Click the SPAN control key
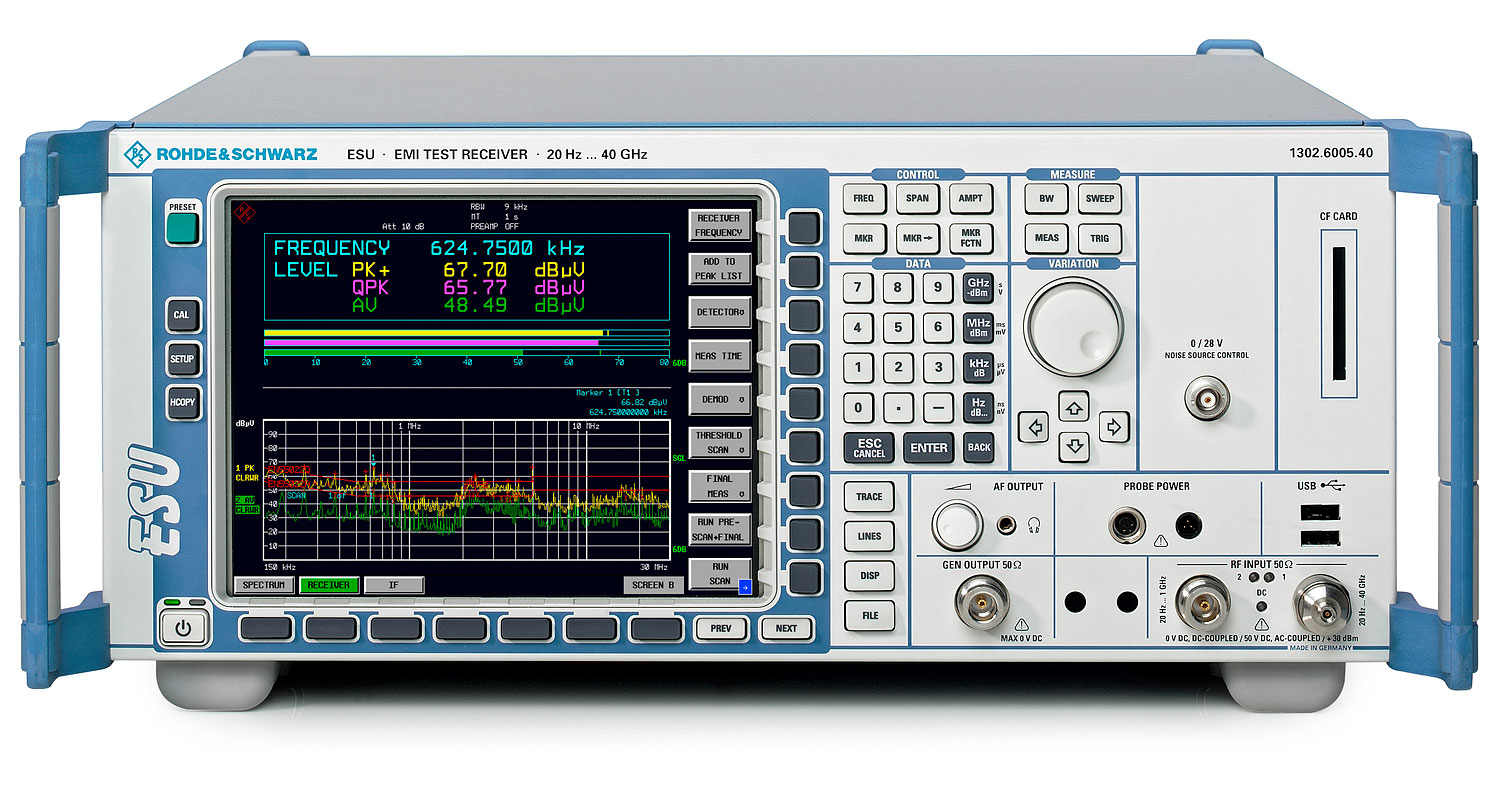This screenshot has height=800, width=1500. coord(917,199)
